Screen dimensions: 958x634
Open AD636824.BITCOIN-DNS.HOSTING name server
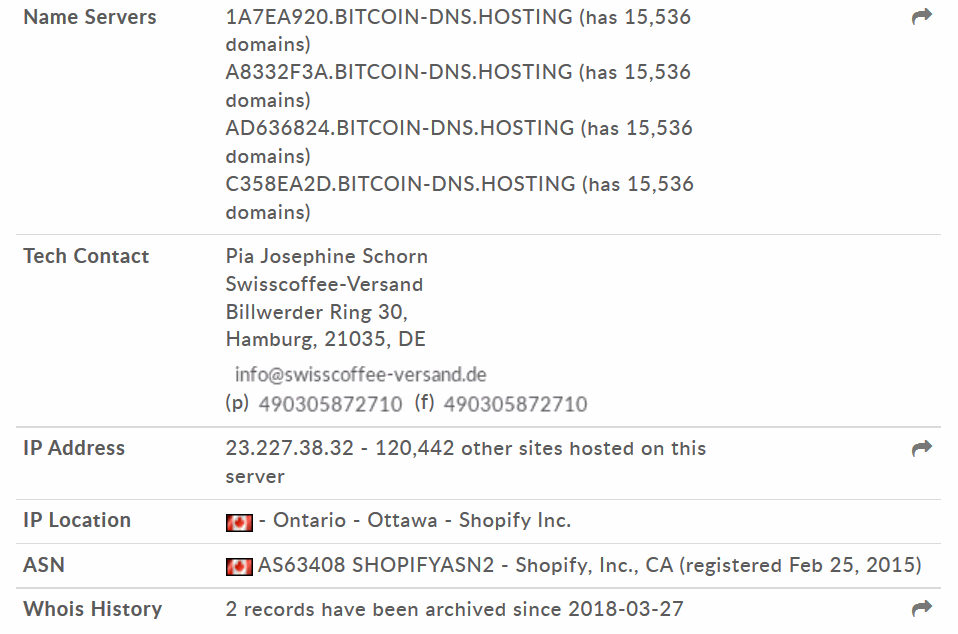[400, 128]
